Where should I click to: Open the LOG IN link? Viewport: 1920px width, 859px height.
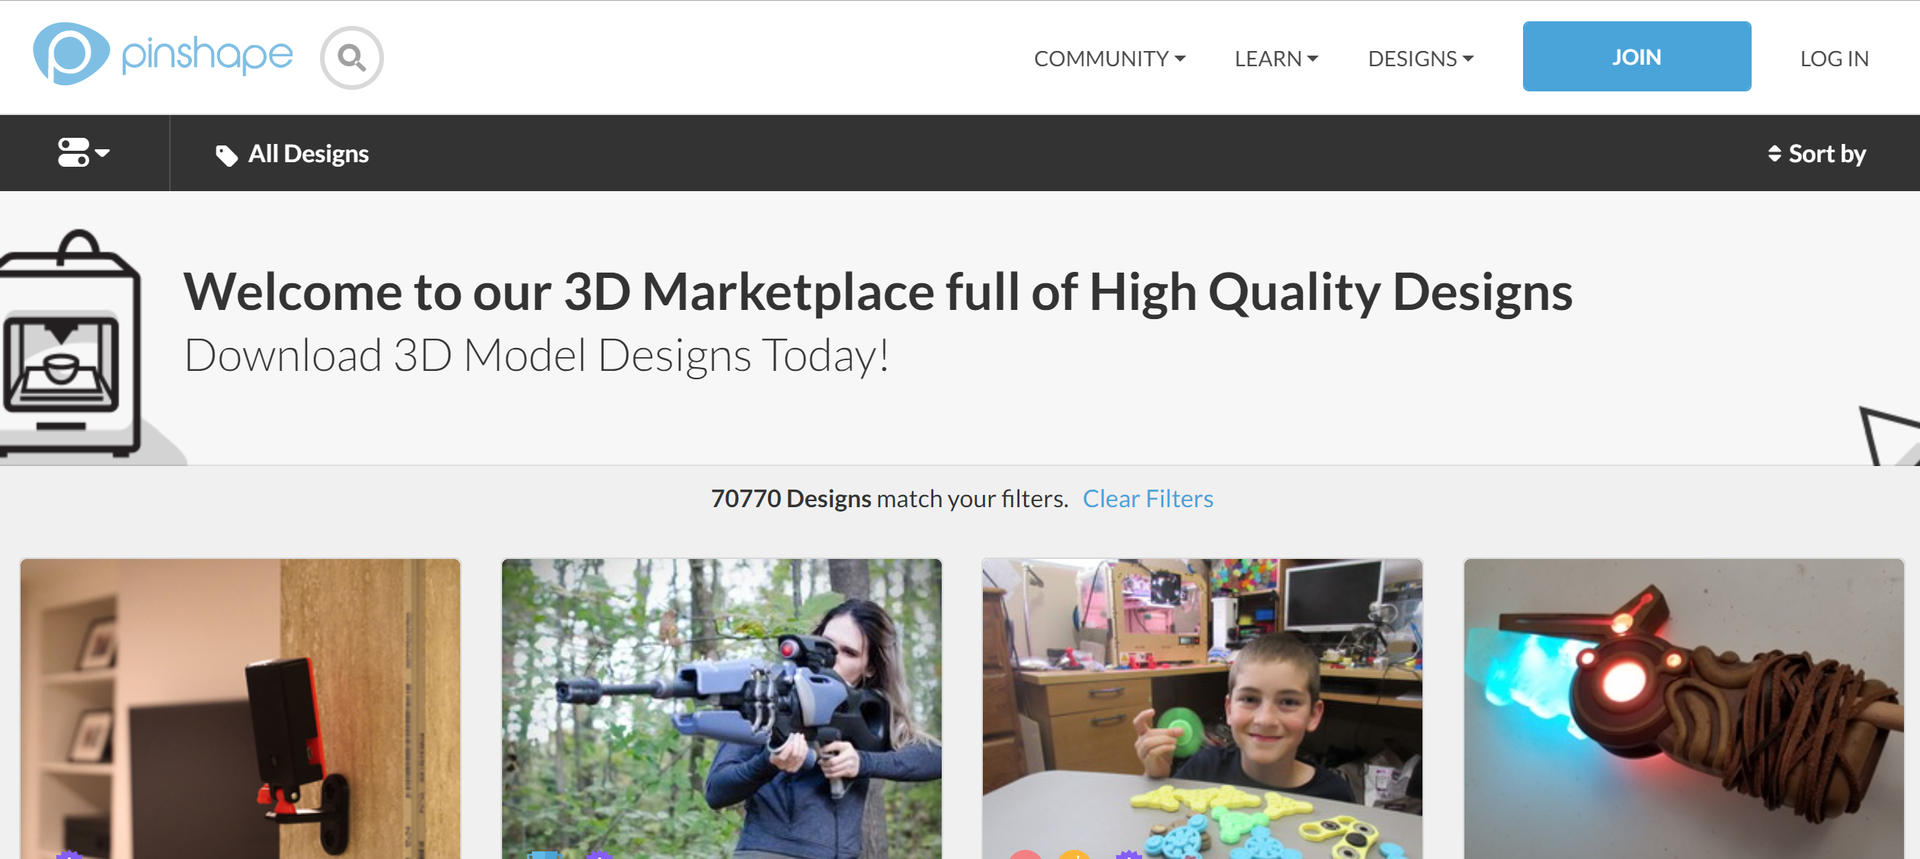[x=1834, y=59]
